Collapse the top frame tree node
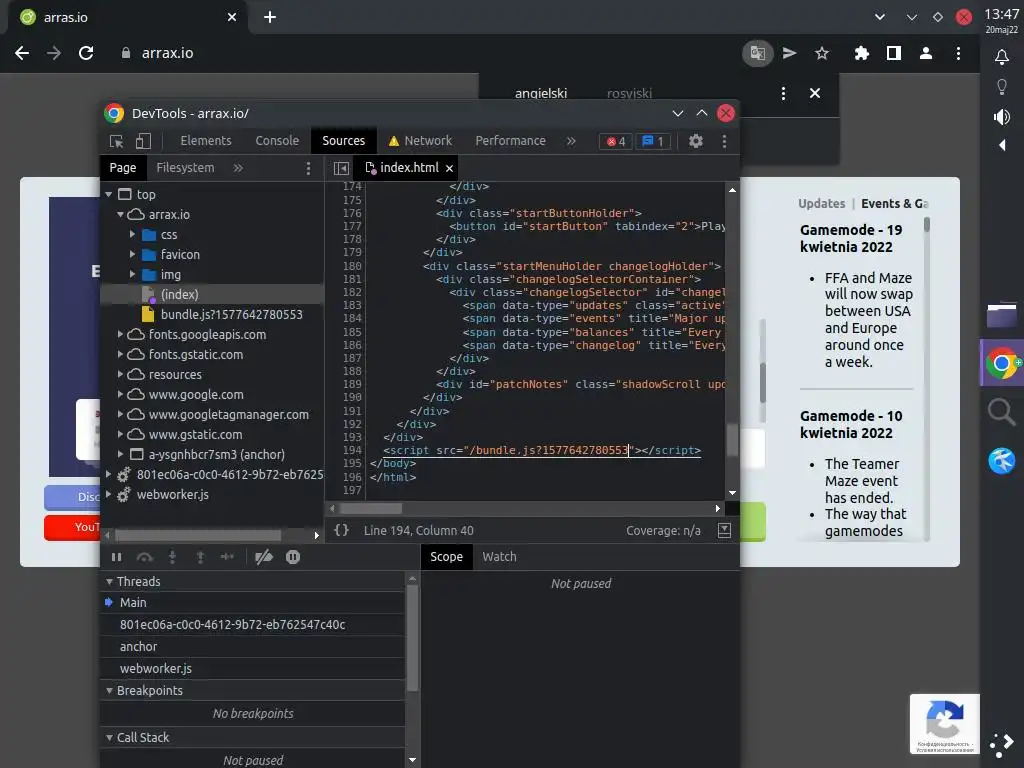This screenshot has height=768, width=1024. 108,195
